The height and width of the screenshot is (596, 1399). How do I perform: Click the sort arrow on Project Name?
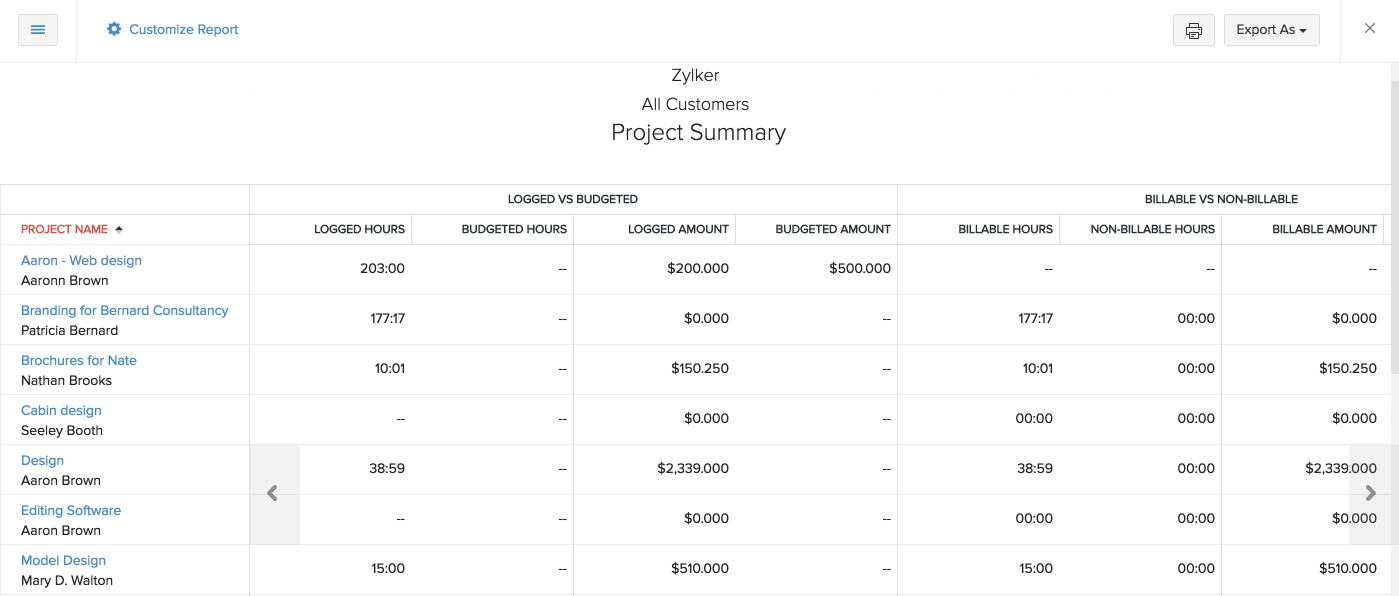click(118, 228)
